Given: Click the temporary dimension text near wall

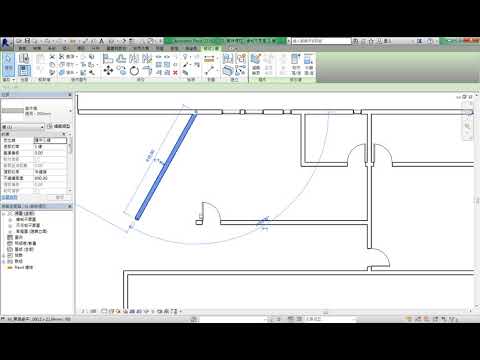Looking at the screenshot, I should [151, 155].
